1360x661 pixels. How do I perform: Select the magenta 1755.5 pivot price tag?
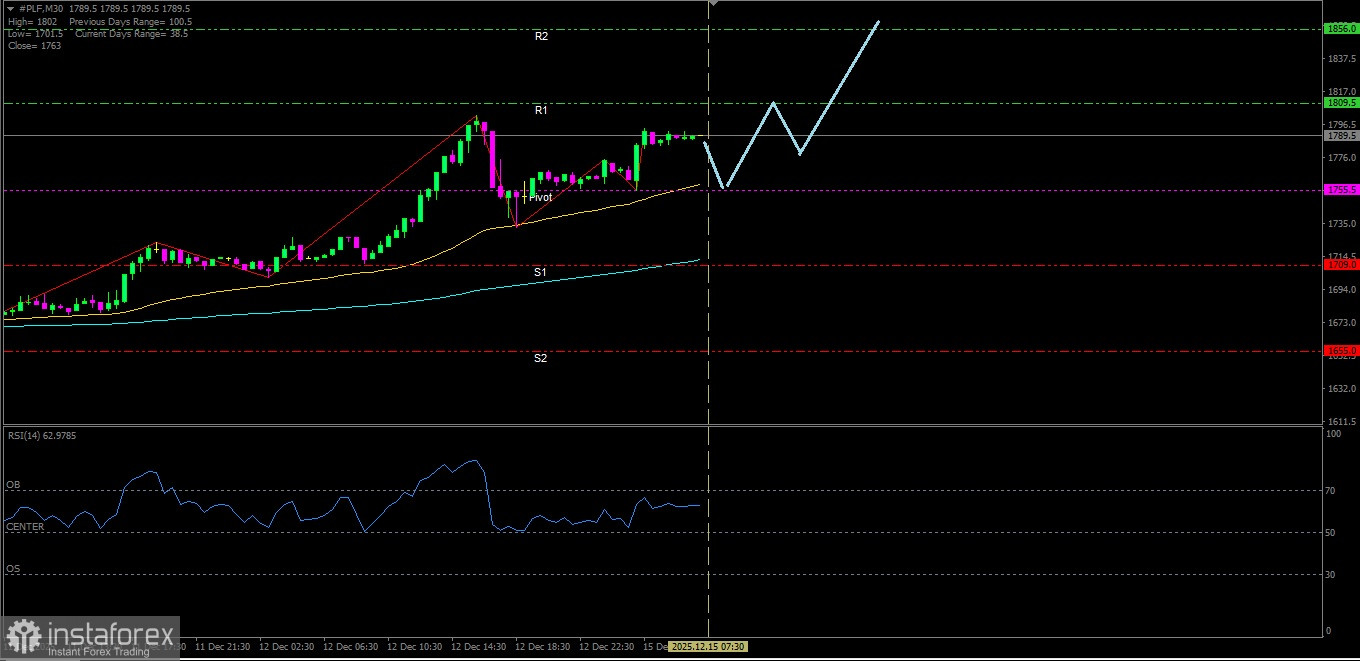(1340, 189)
